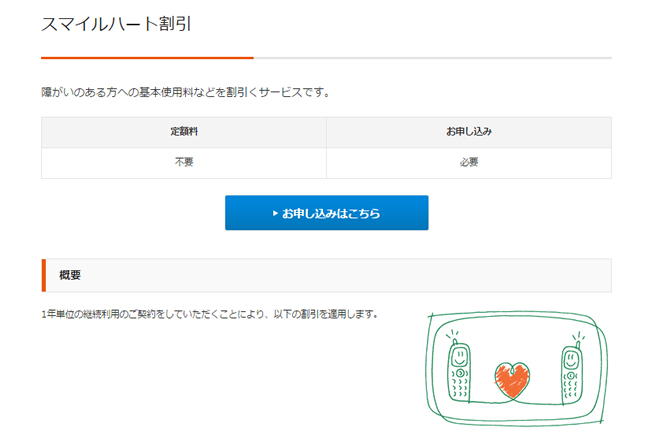Screen dimensions: 659x439
Task: Click the description about 障がいのある方
Action: [185, 92]
